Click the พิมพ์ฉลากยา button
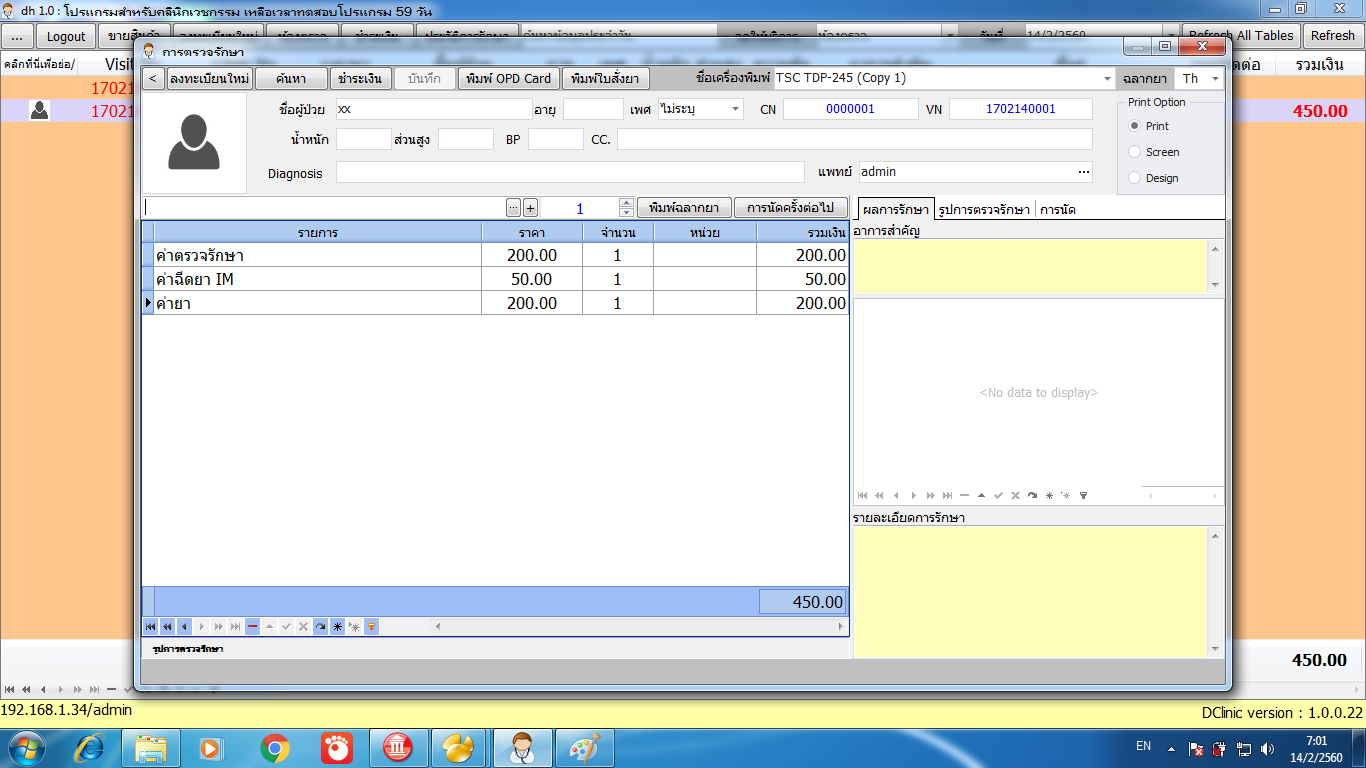This screenshot has height=768, width=1366. tap(684, 208)
